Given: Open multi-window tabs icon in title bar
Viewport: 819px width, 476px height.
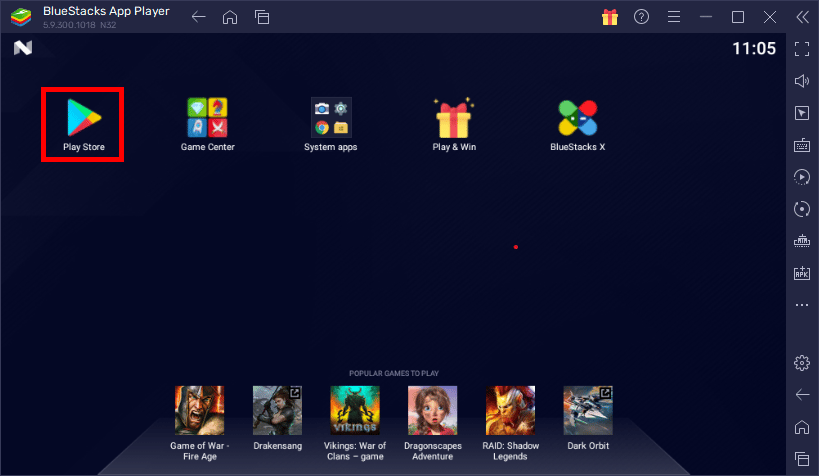Looking at the screenshot, I should (262, 17).
